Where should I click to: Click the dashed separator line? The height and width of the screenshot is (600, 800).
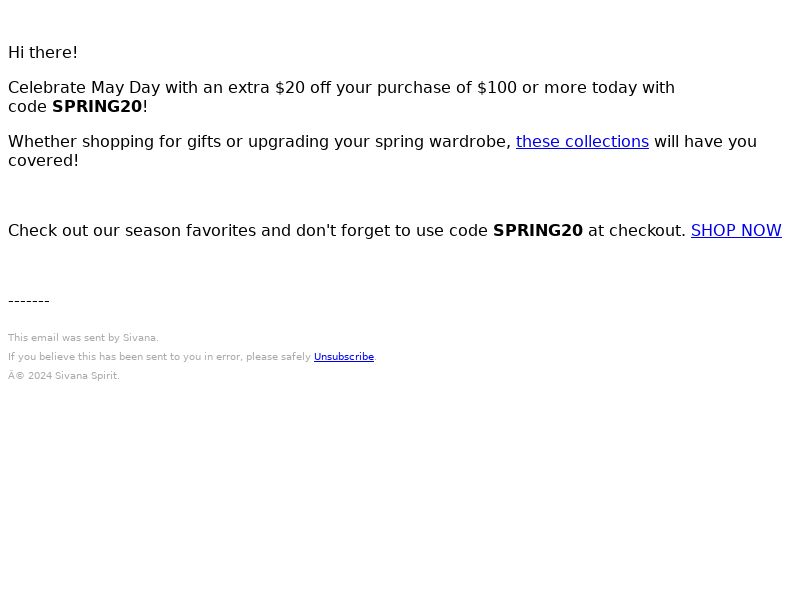pyautogui.click(x=29, y=301)
